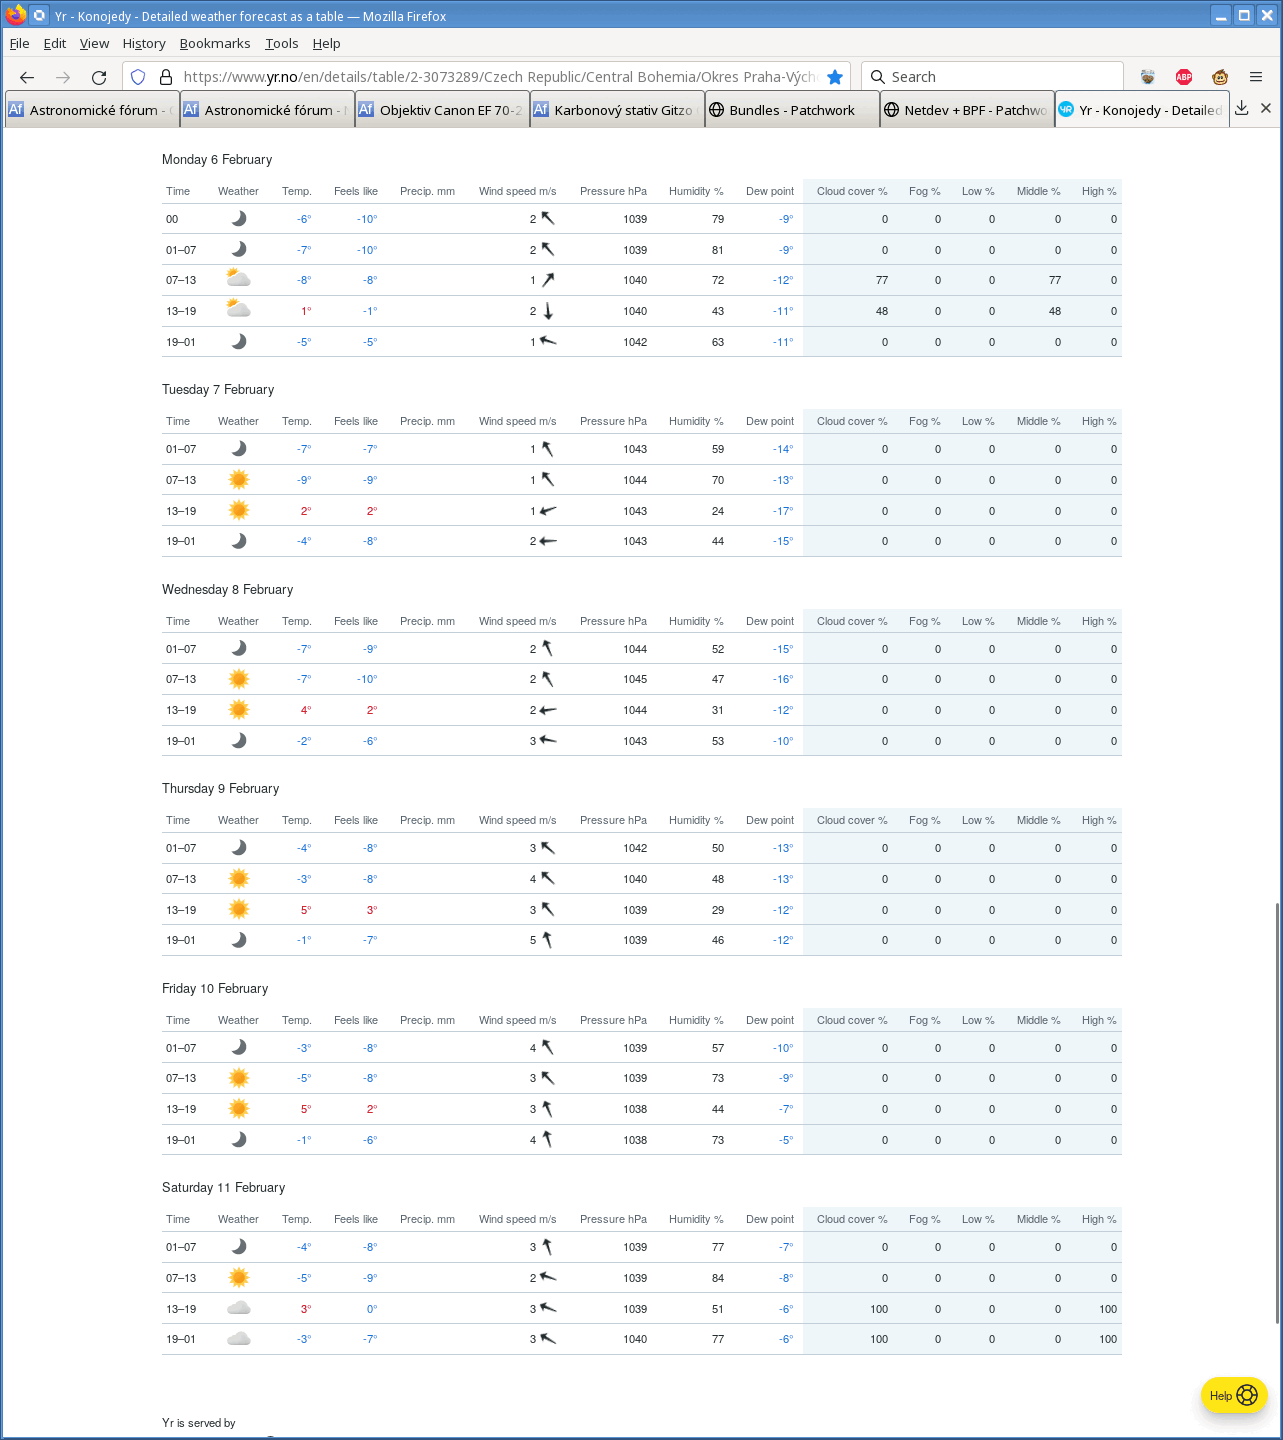1283x1440 pixels.
Task: Click the blue bookmark star
Action: coord(835,77)
